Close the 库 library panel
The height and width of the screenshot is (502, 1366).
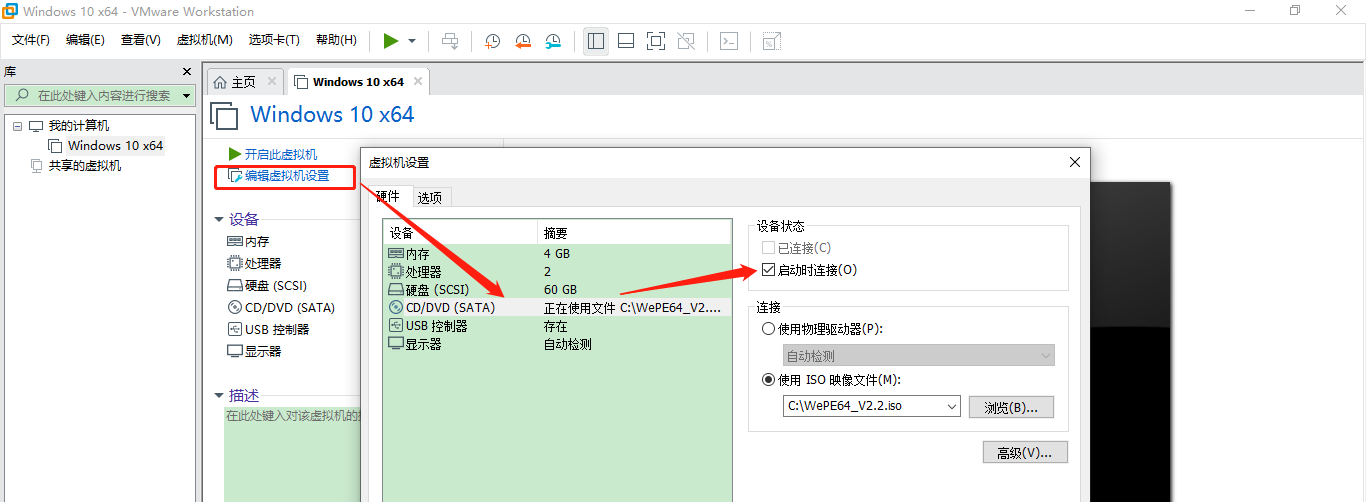[x=186, y=72]
